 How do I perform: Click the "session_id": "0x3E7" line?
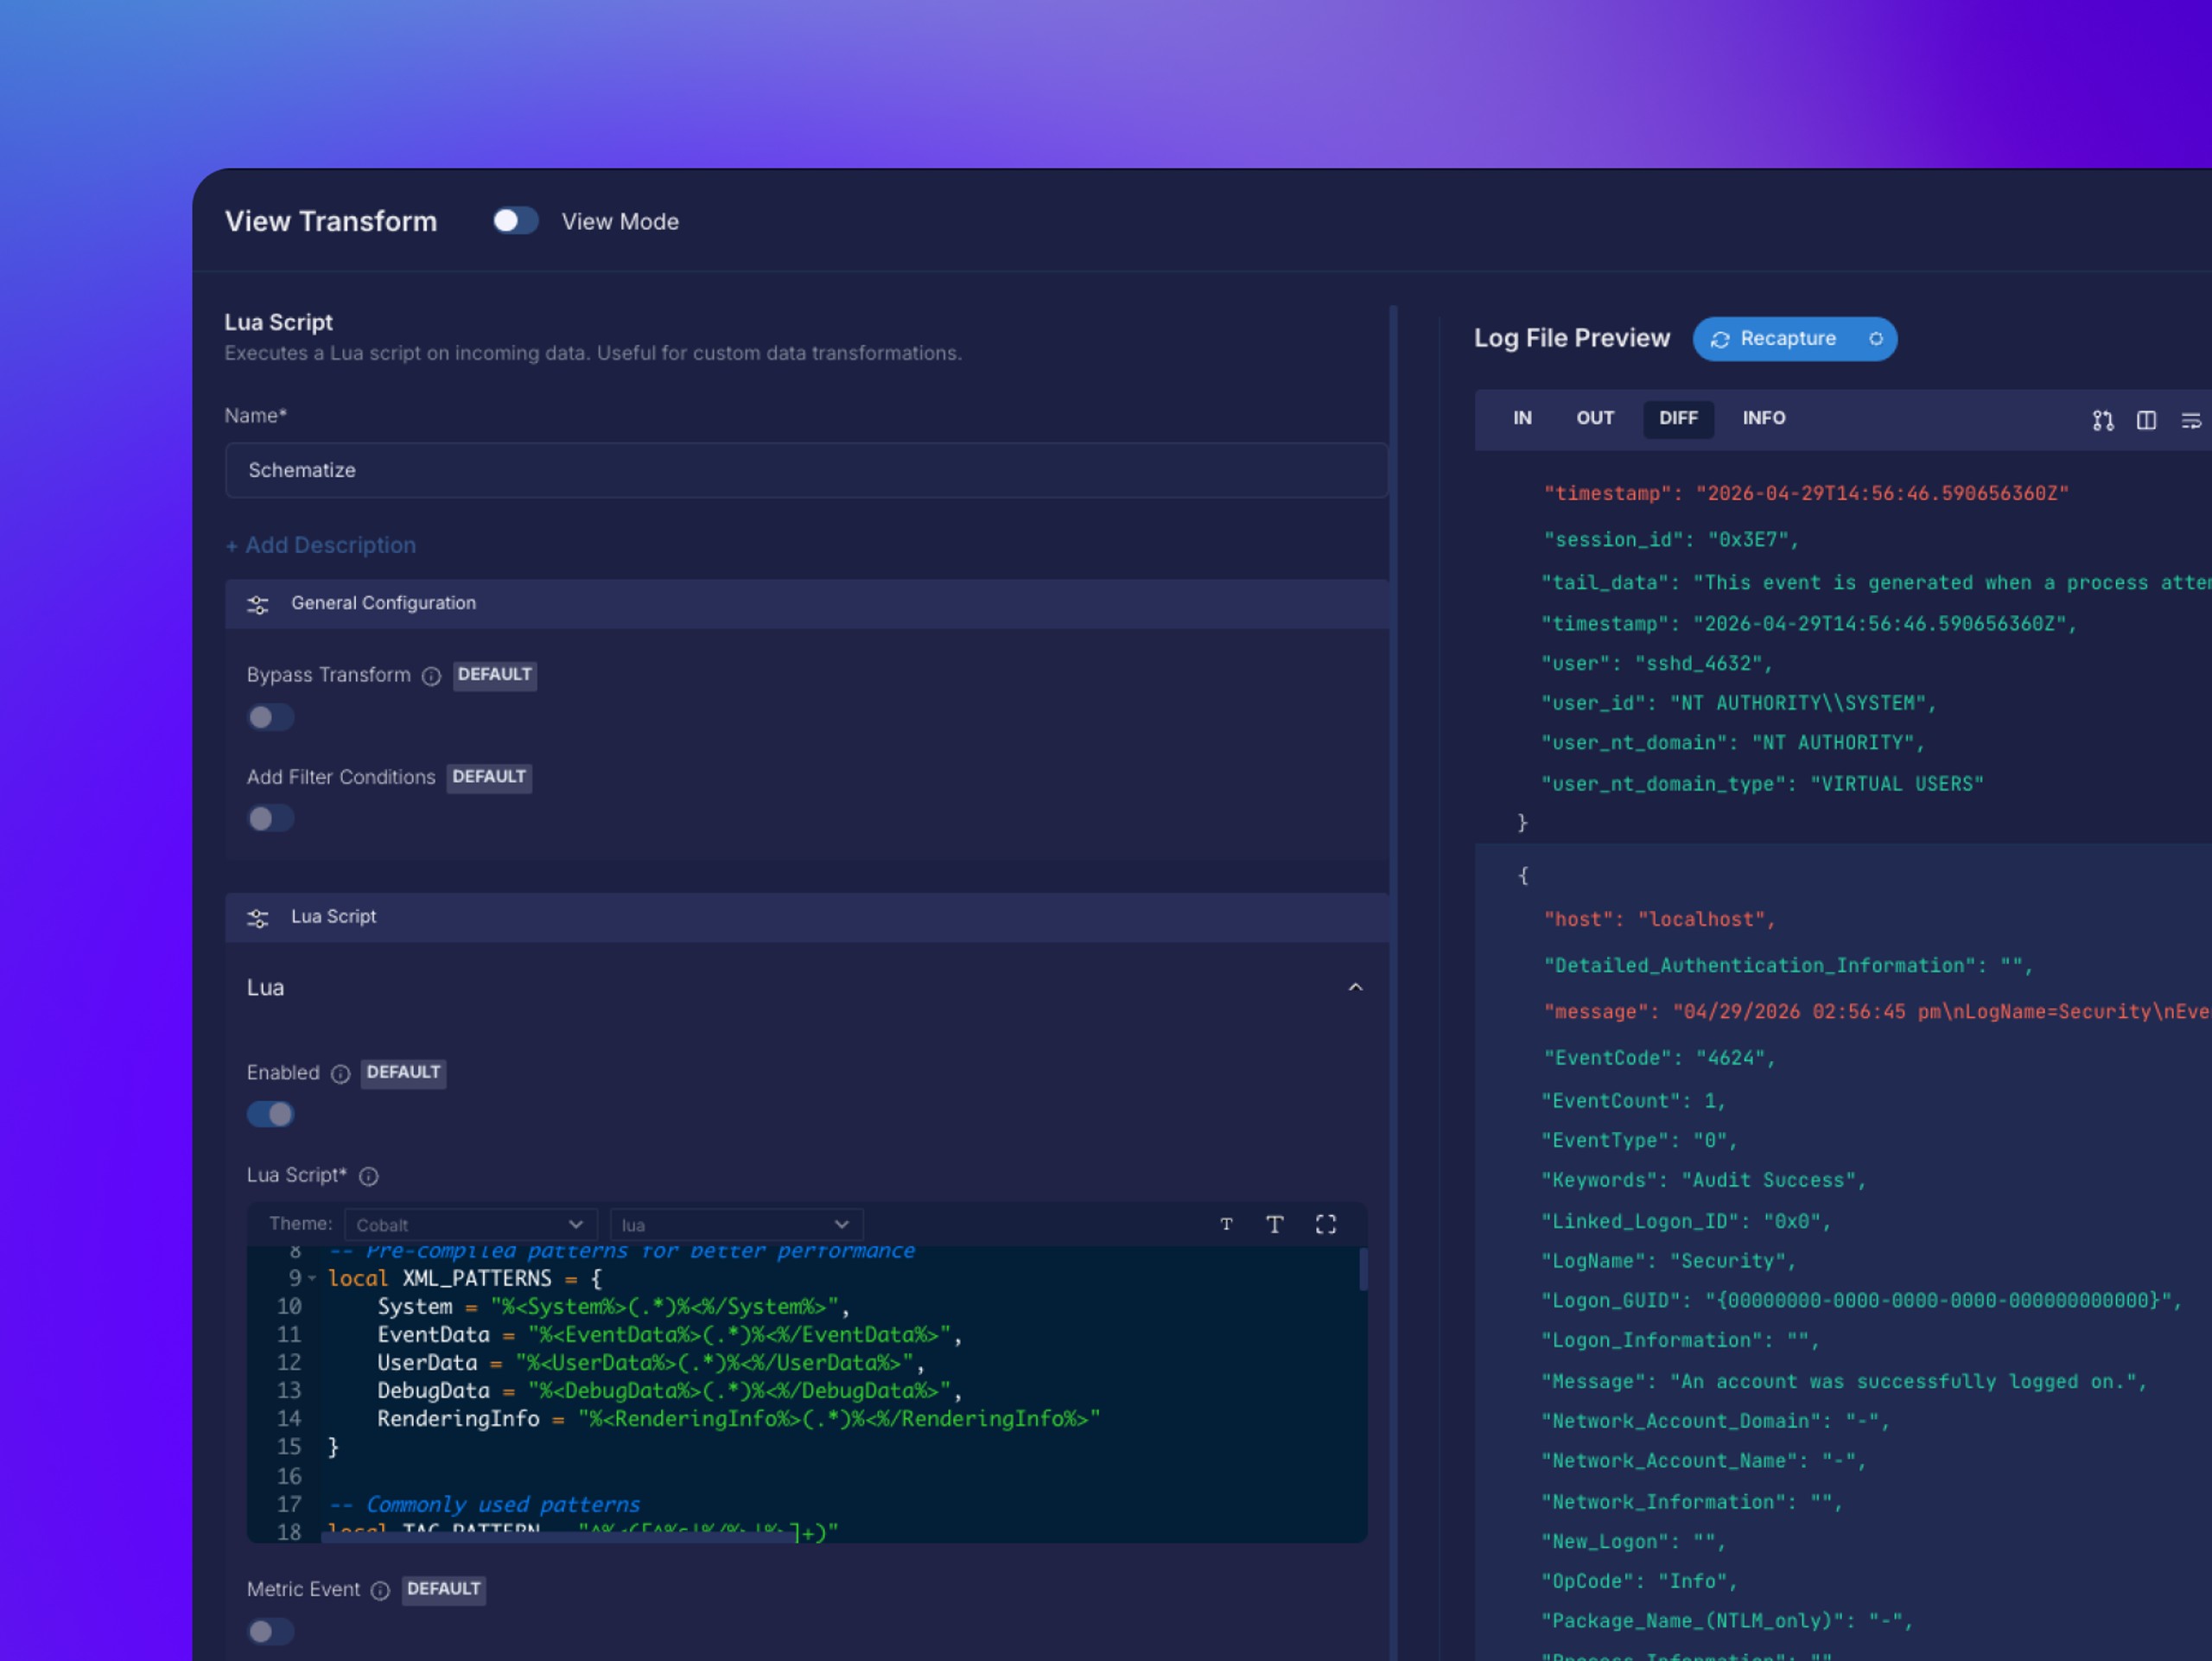coord(1670,540)
